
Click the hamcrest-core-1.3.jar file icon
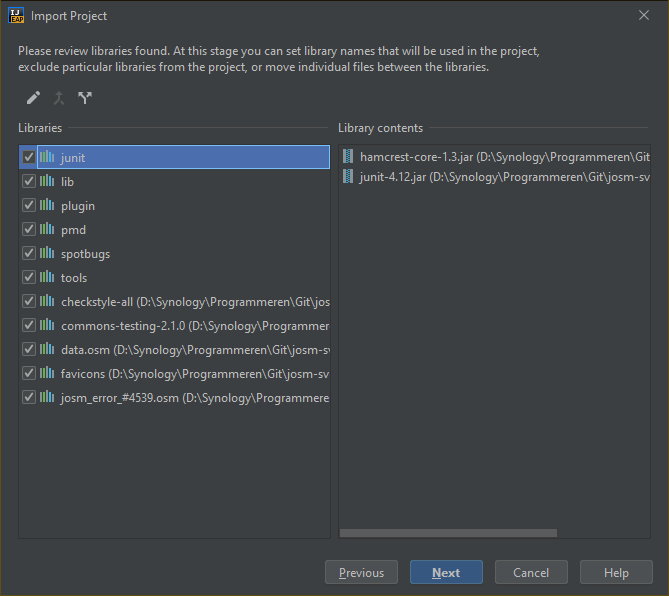pyautogui.click(x=348, y=157)
